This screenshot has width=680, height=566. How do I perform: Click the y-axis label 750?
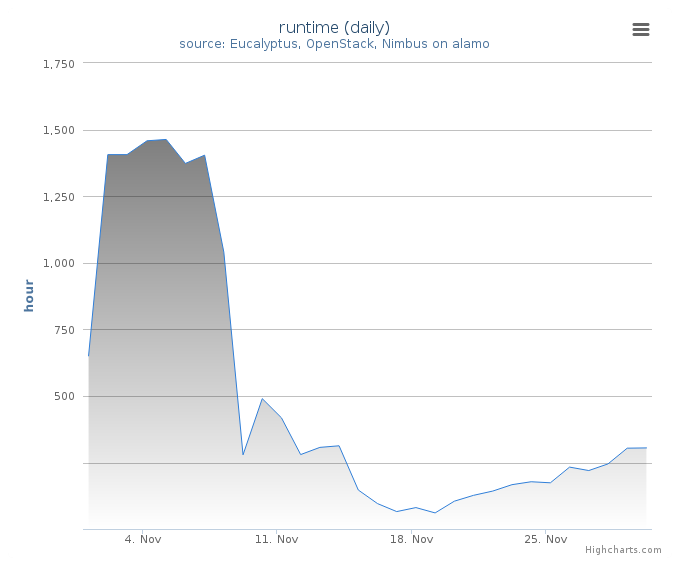pos(64,330)
